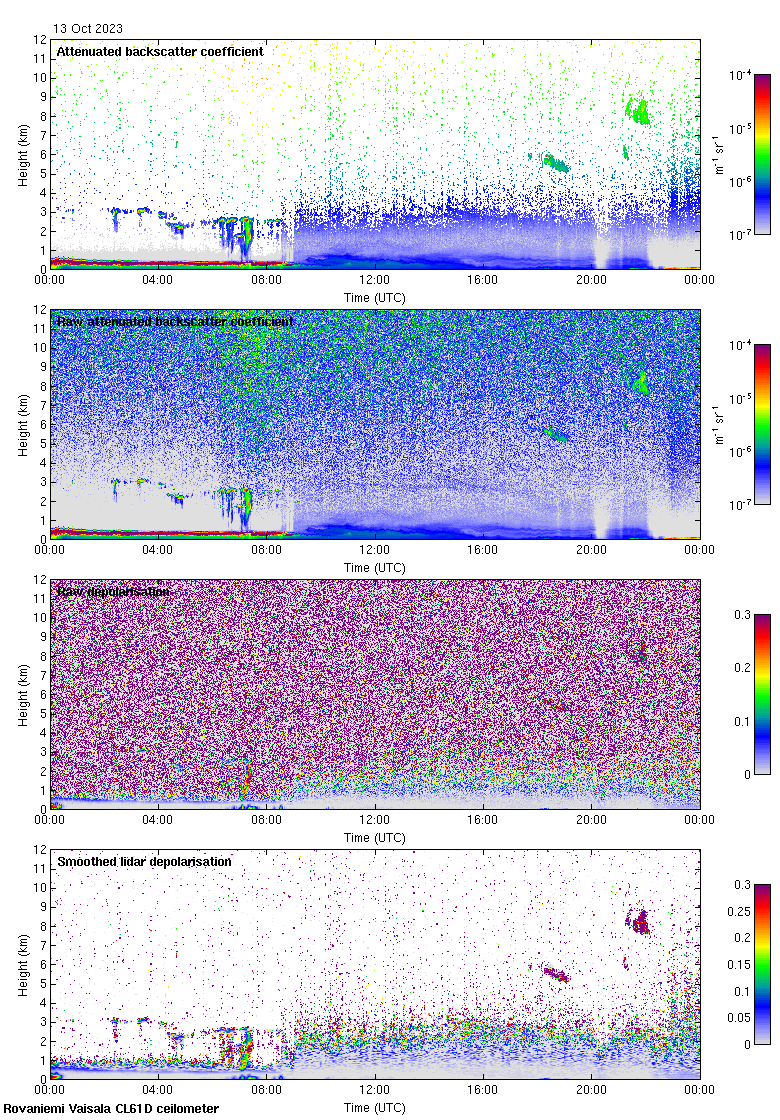The width and height of the screenshot is (780, 1120).
Task: Click m-1 sr-1 unit beside attenuated backscatter color bar
Action: (719, 154)
